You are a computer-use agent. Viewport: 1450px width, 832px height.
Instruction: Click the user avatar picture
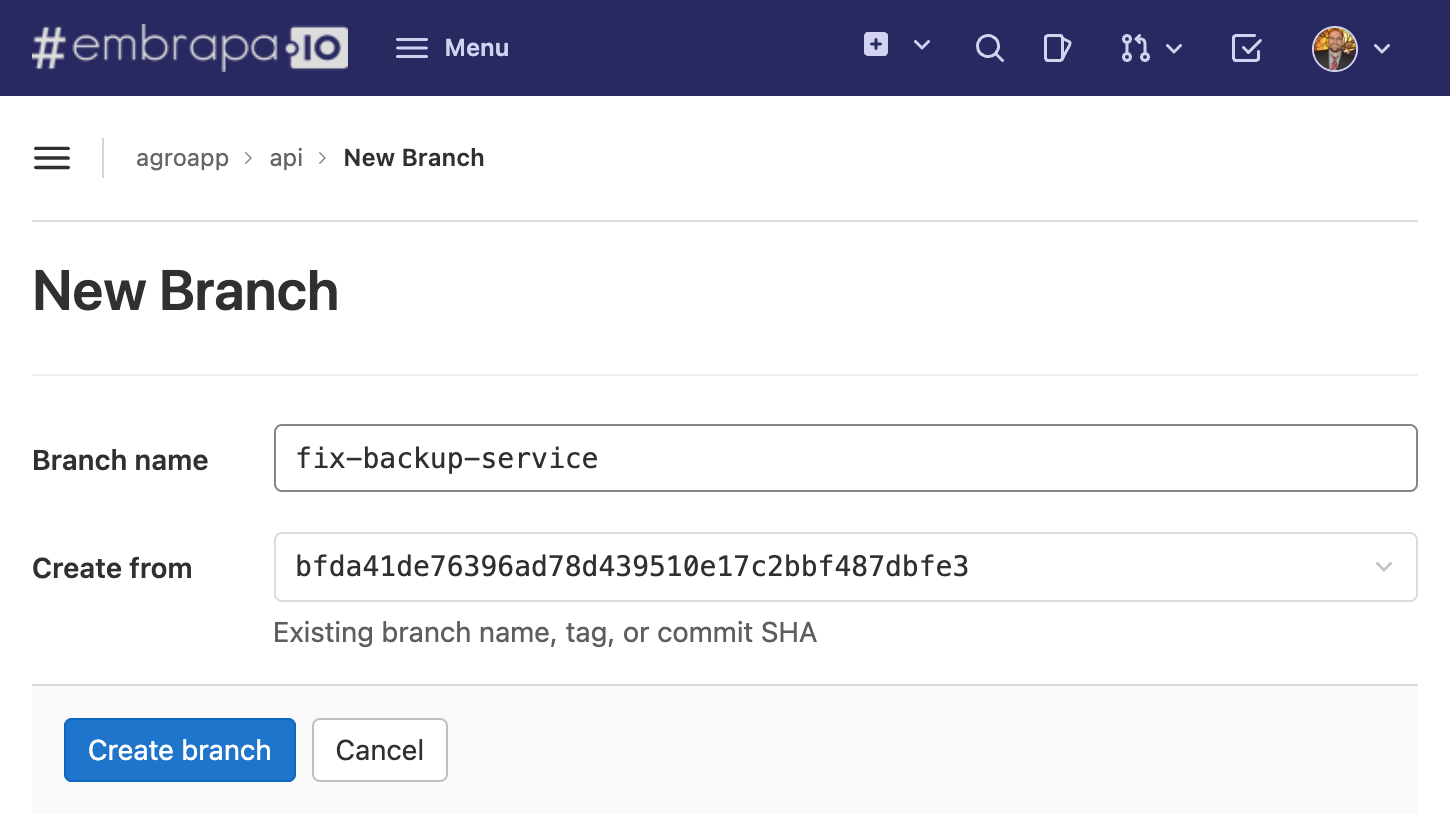pos(1334,48)
